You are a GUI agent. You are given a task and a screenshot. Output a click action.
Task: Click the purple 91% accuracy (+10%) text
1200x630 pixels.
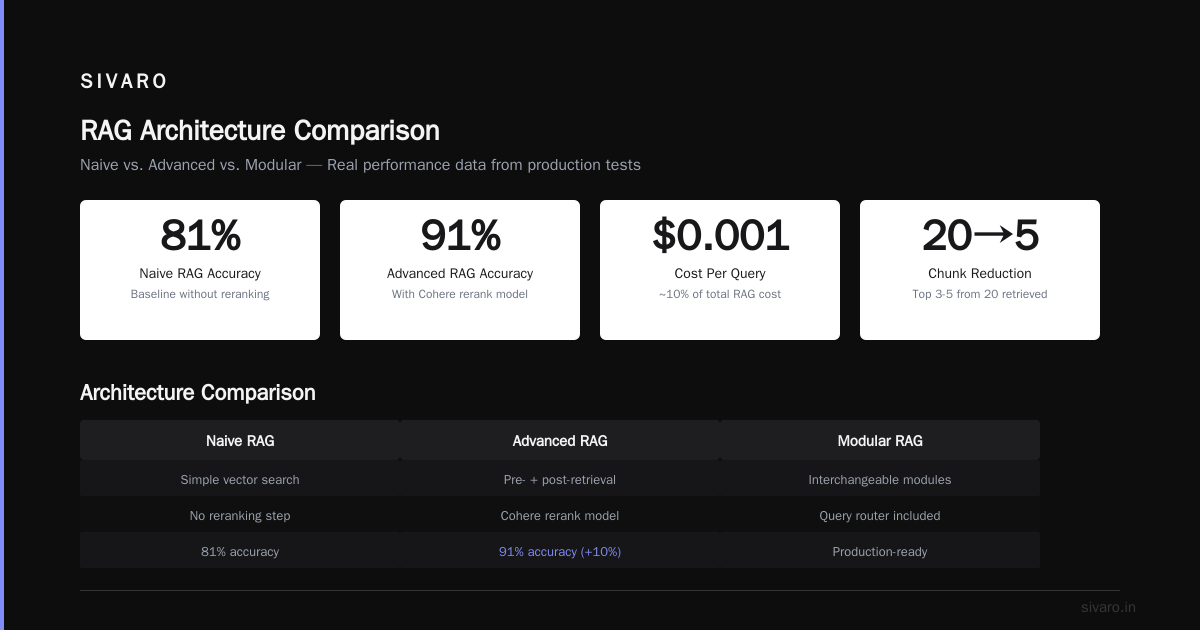[560, 552]
